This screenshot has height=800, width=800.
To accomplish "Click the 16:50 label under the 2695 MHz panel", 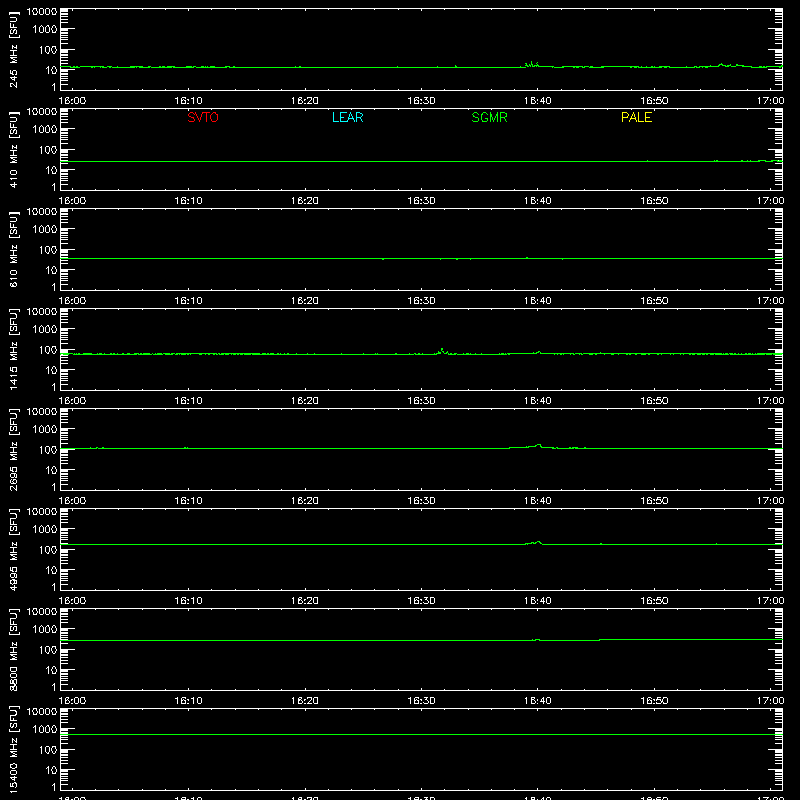I will [654, 501].
